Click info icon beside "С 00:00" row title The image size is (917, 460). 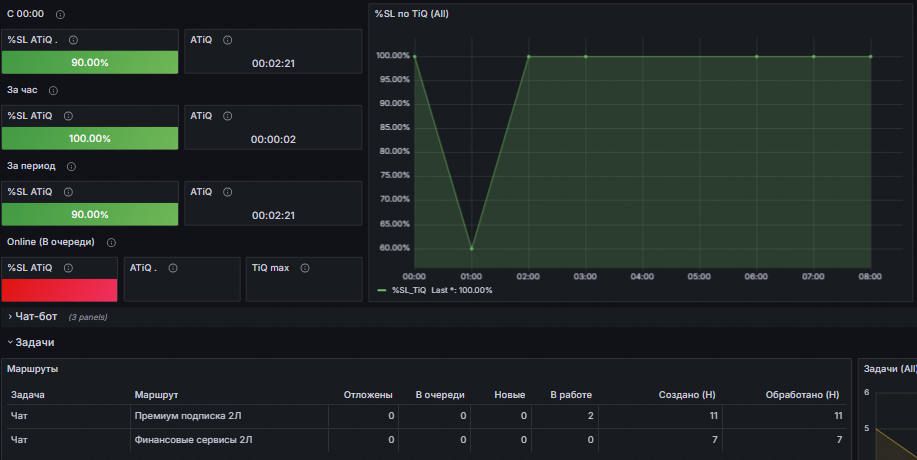61,15
